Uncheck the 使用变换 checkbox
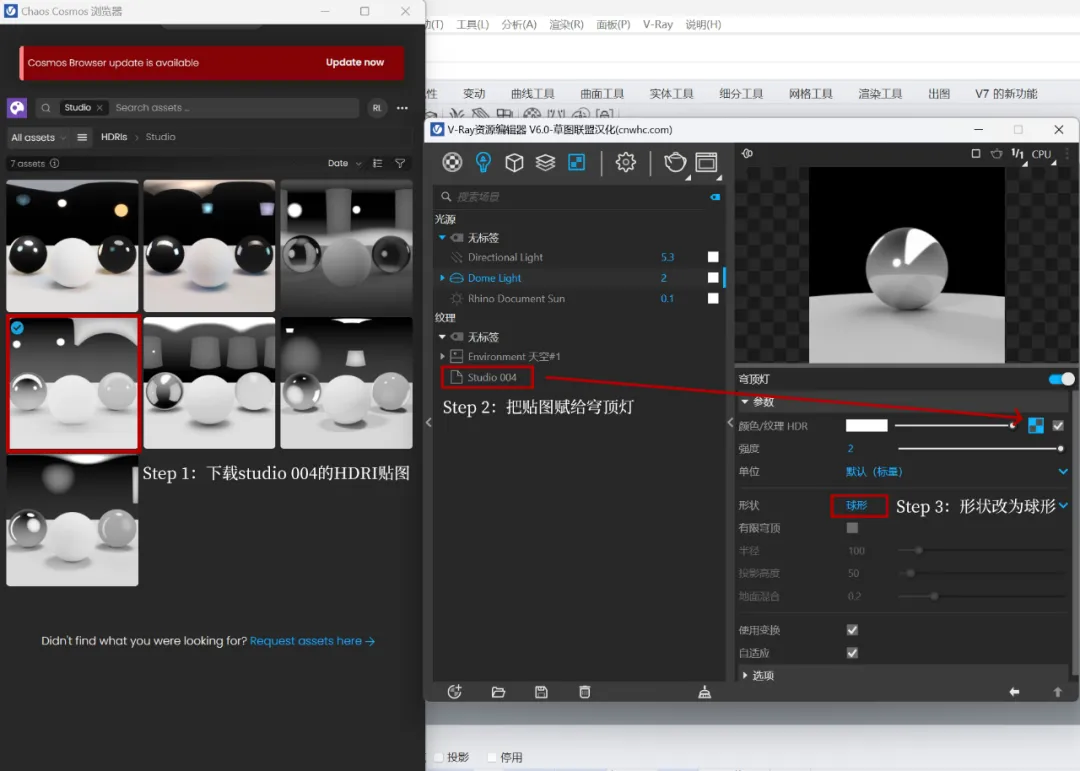Image resolution: width=1080 pixels, height=771 pixels. coord(852,630)
